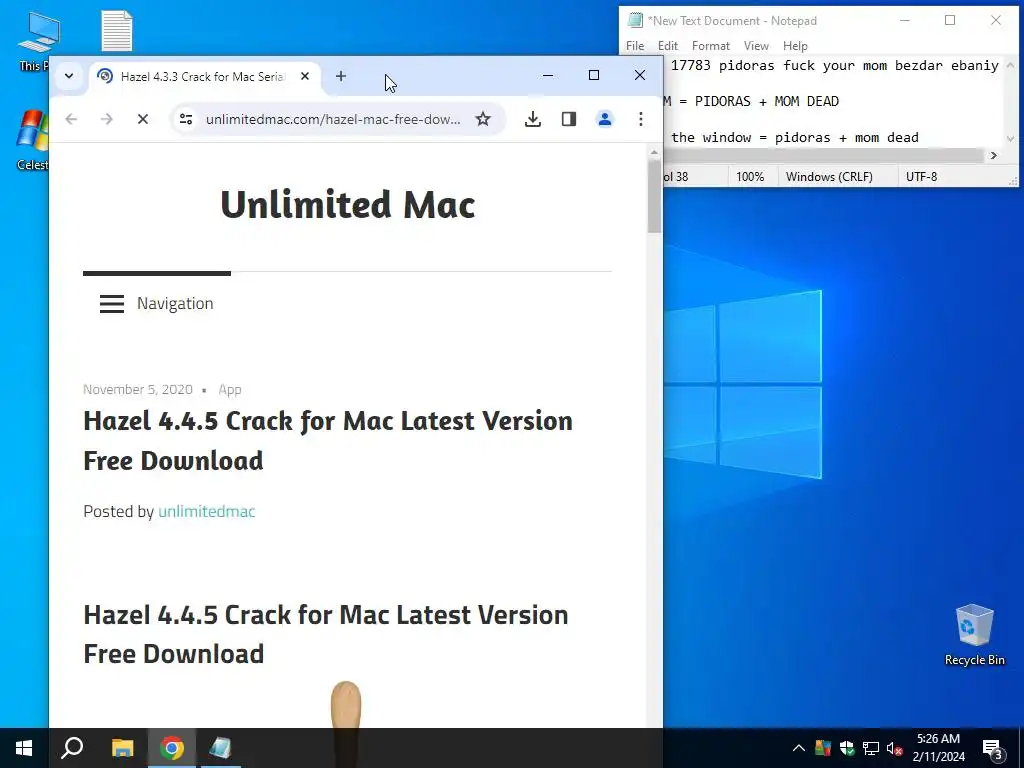Click Windows (CRLF) in Notepad status bar
Viewport: 1024px width, 768px height.
(x=829, y=176)
